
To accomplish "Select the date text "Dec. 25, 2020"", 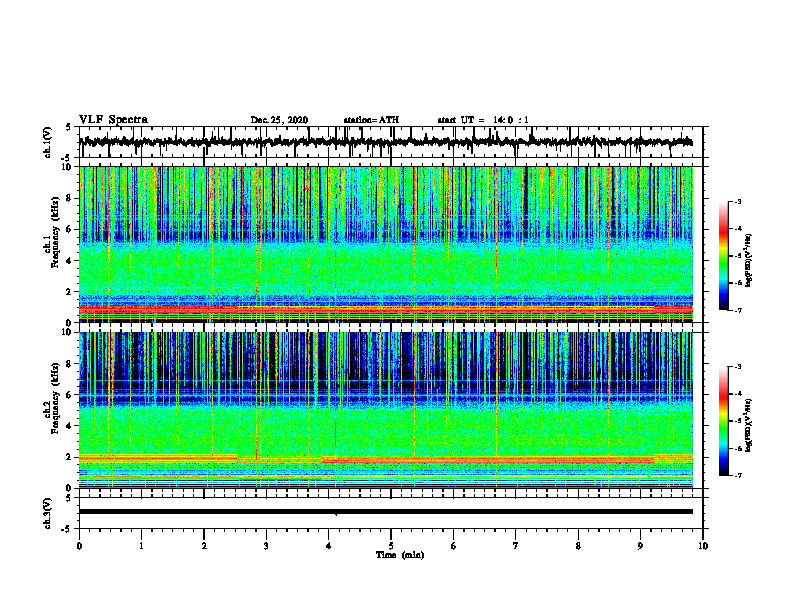I will click(279, 120).
